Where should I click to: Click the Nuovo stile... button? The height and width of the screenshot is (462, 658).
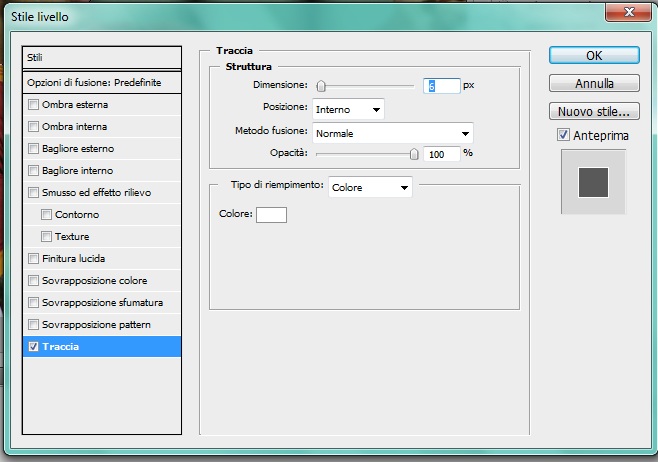(593, 111)
